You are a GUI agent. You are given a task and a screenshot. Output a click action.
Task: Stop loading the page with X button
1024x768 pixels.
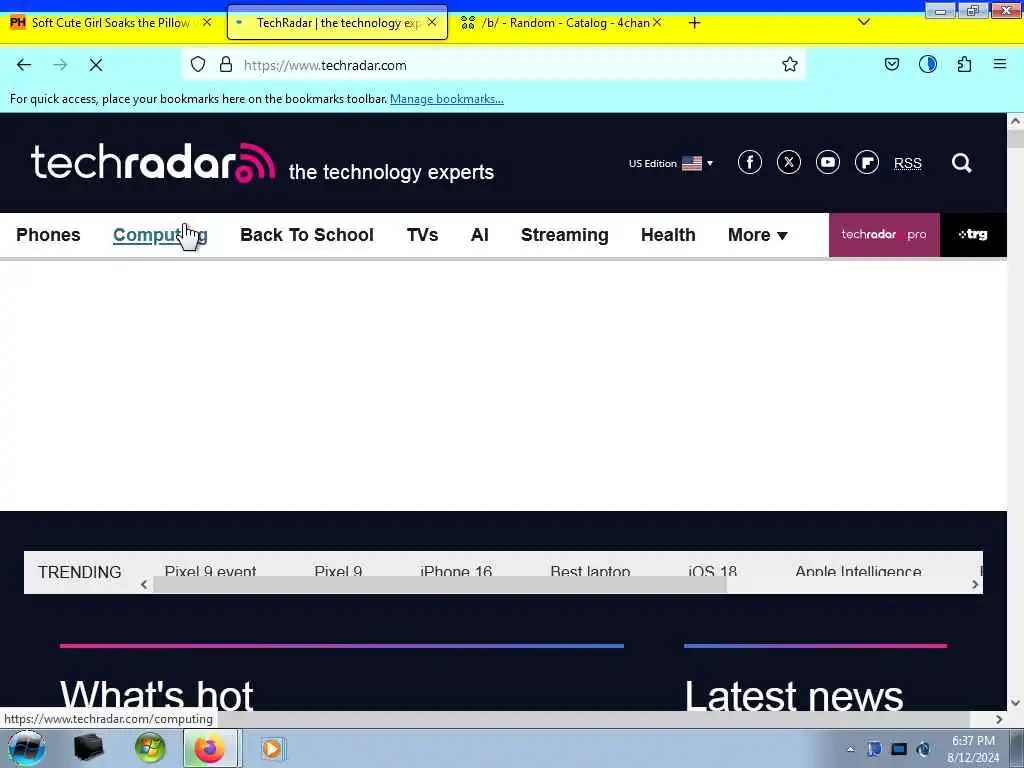(x=96, y=65)
